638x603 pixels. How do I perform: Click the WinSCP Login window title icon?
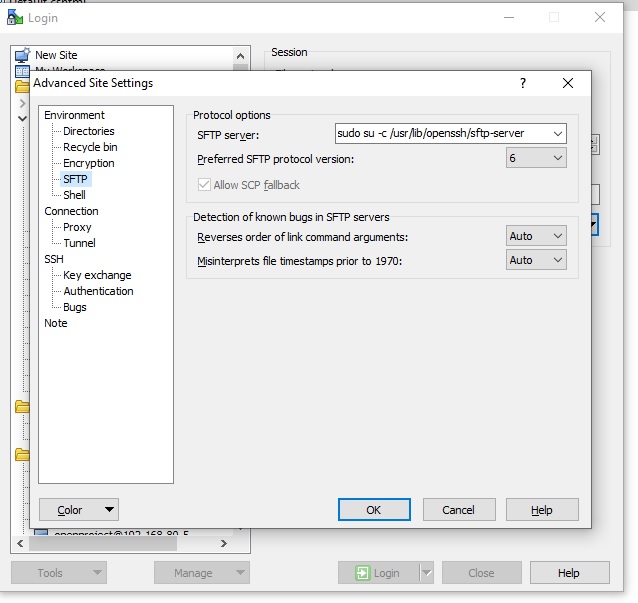coord(14,17)
